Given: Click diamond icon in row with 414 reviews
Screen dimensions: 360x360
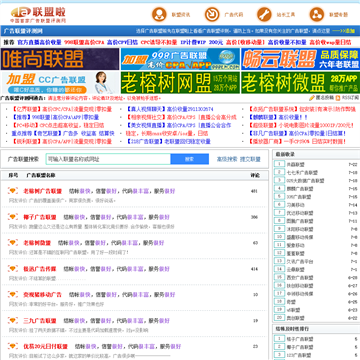Looking at the screenshot, I should pos(13,269).
